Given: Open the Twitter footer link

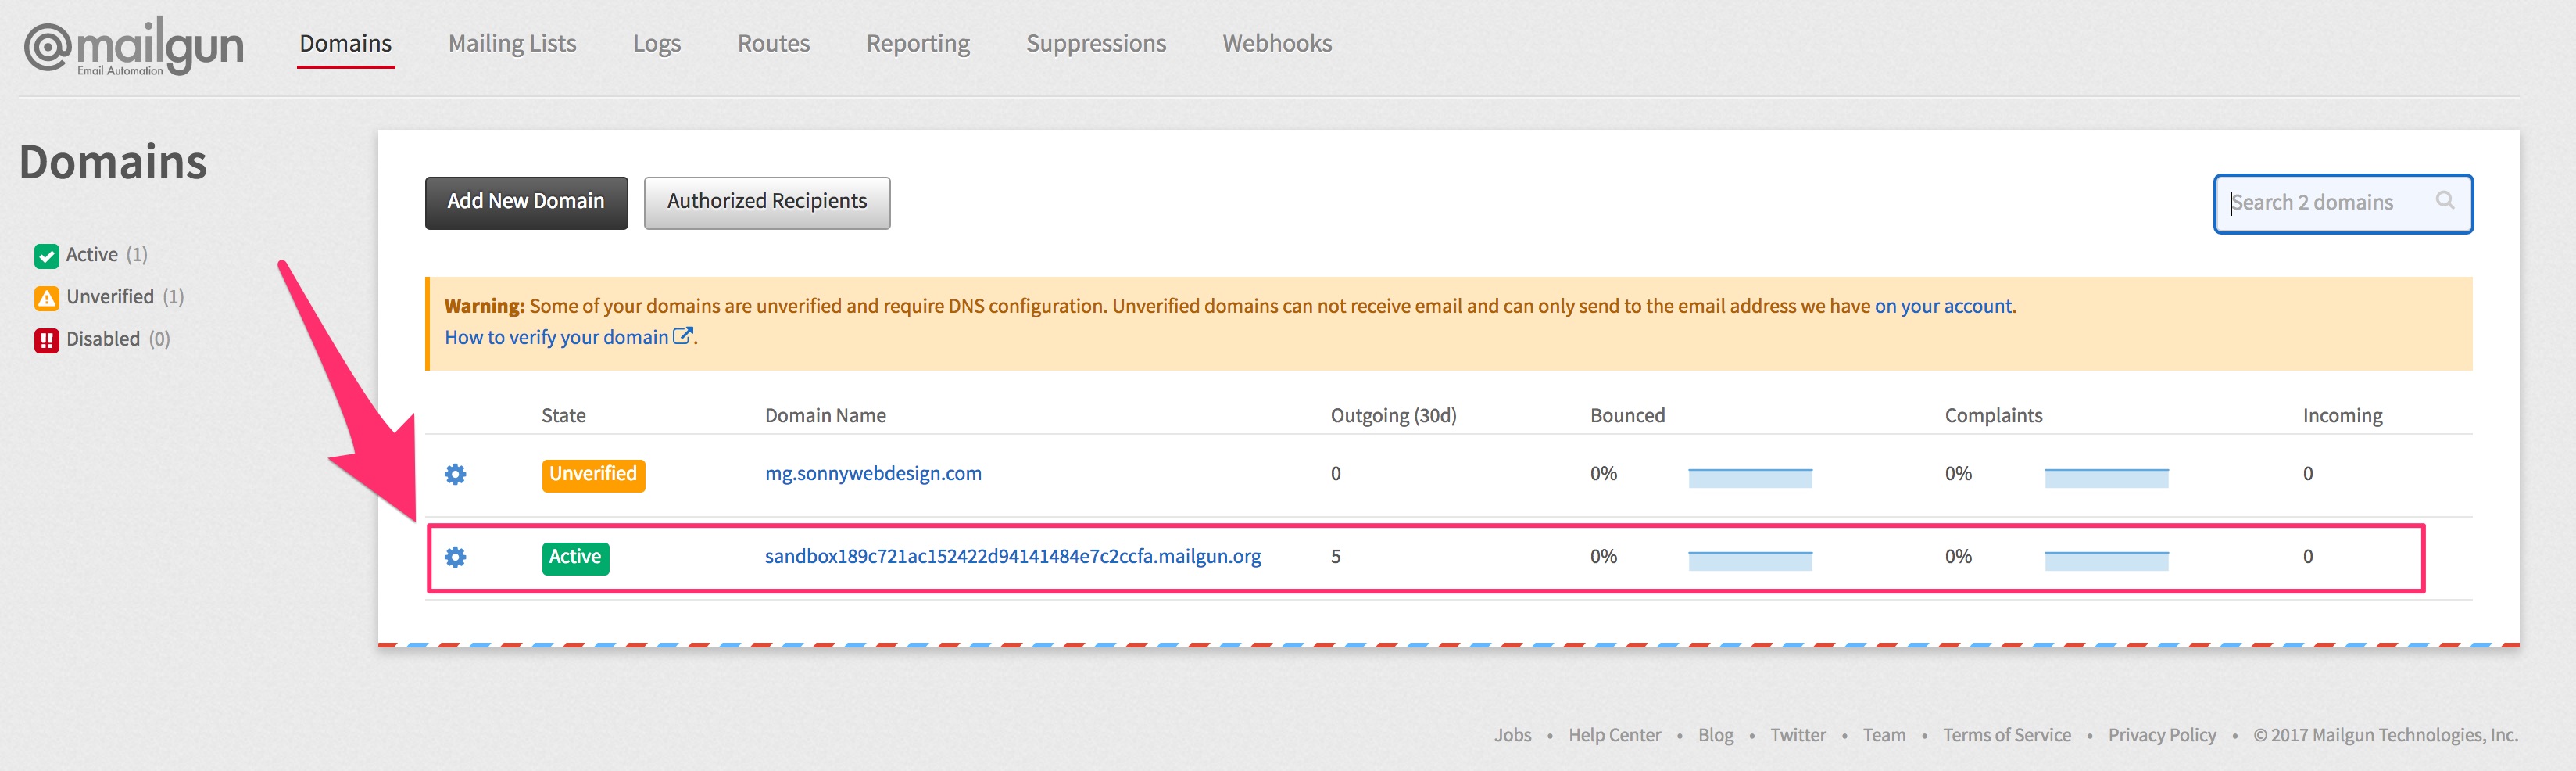Looking at the screenshot, I should [x=1797, y=735].
